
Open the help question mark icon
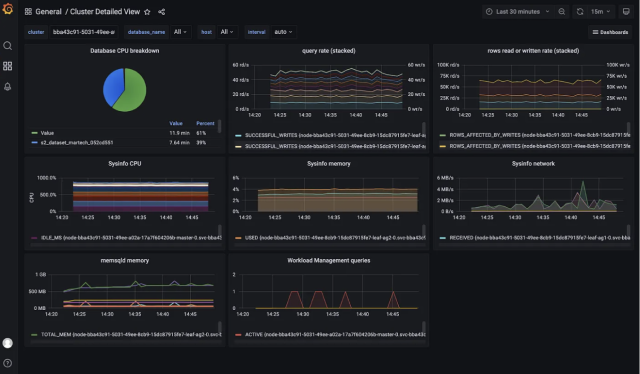click(x=7, y=363)
